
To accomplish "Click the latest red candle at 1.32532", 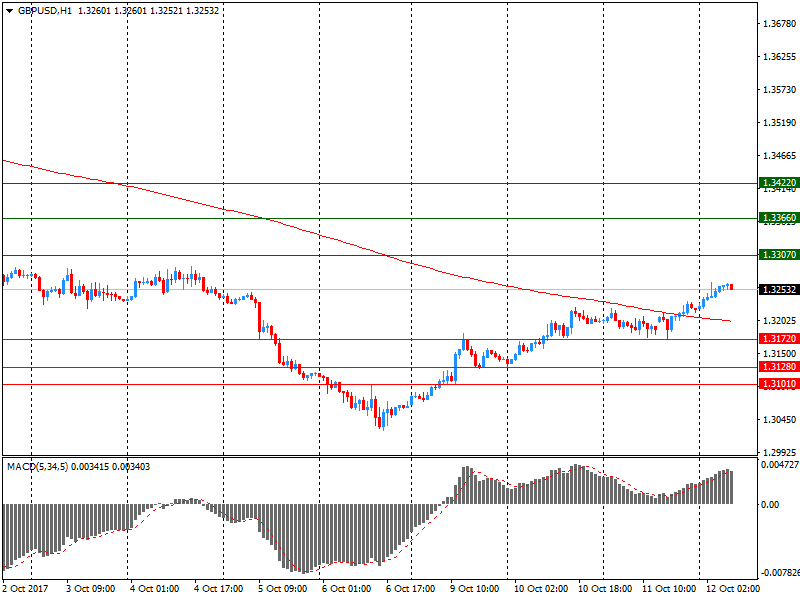I will point(732,287).
